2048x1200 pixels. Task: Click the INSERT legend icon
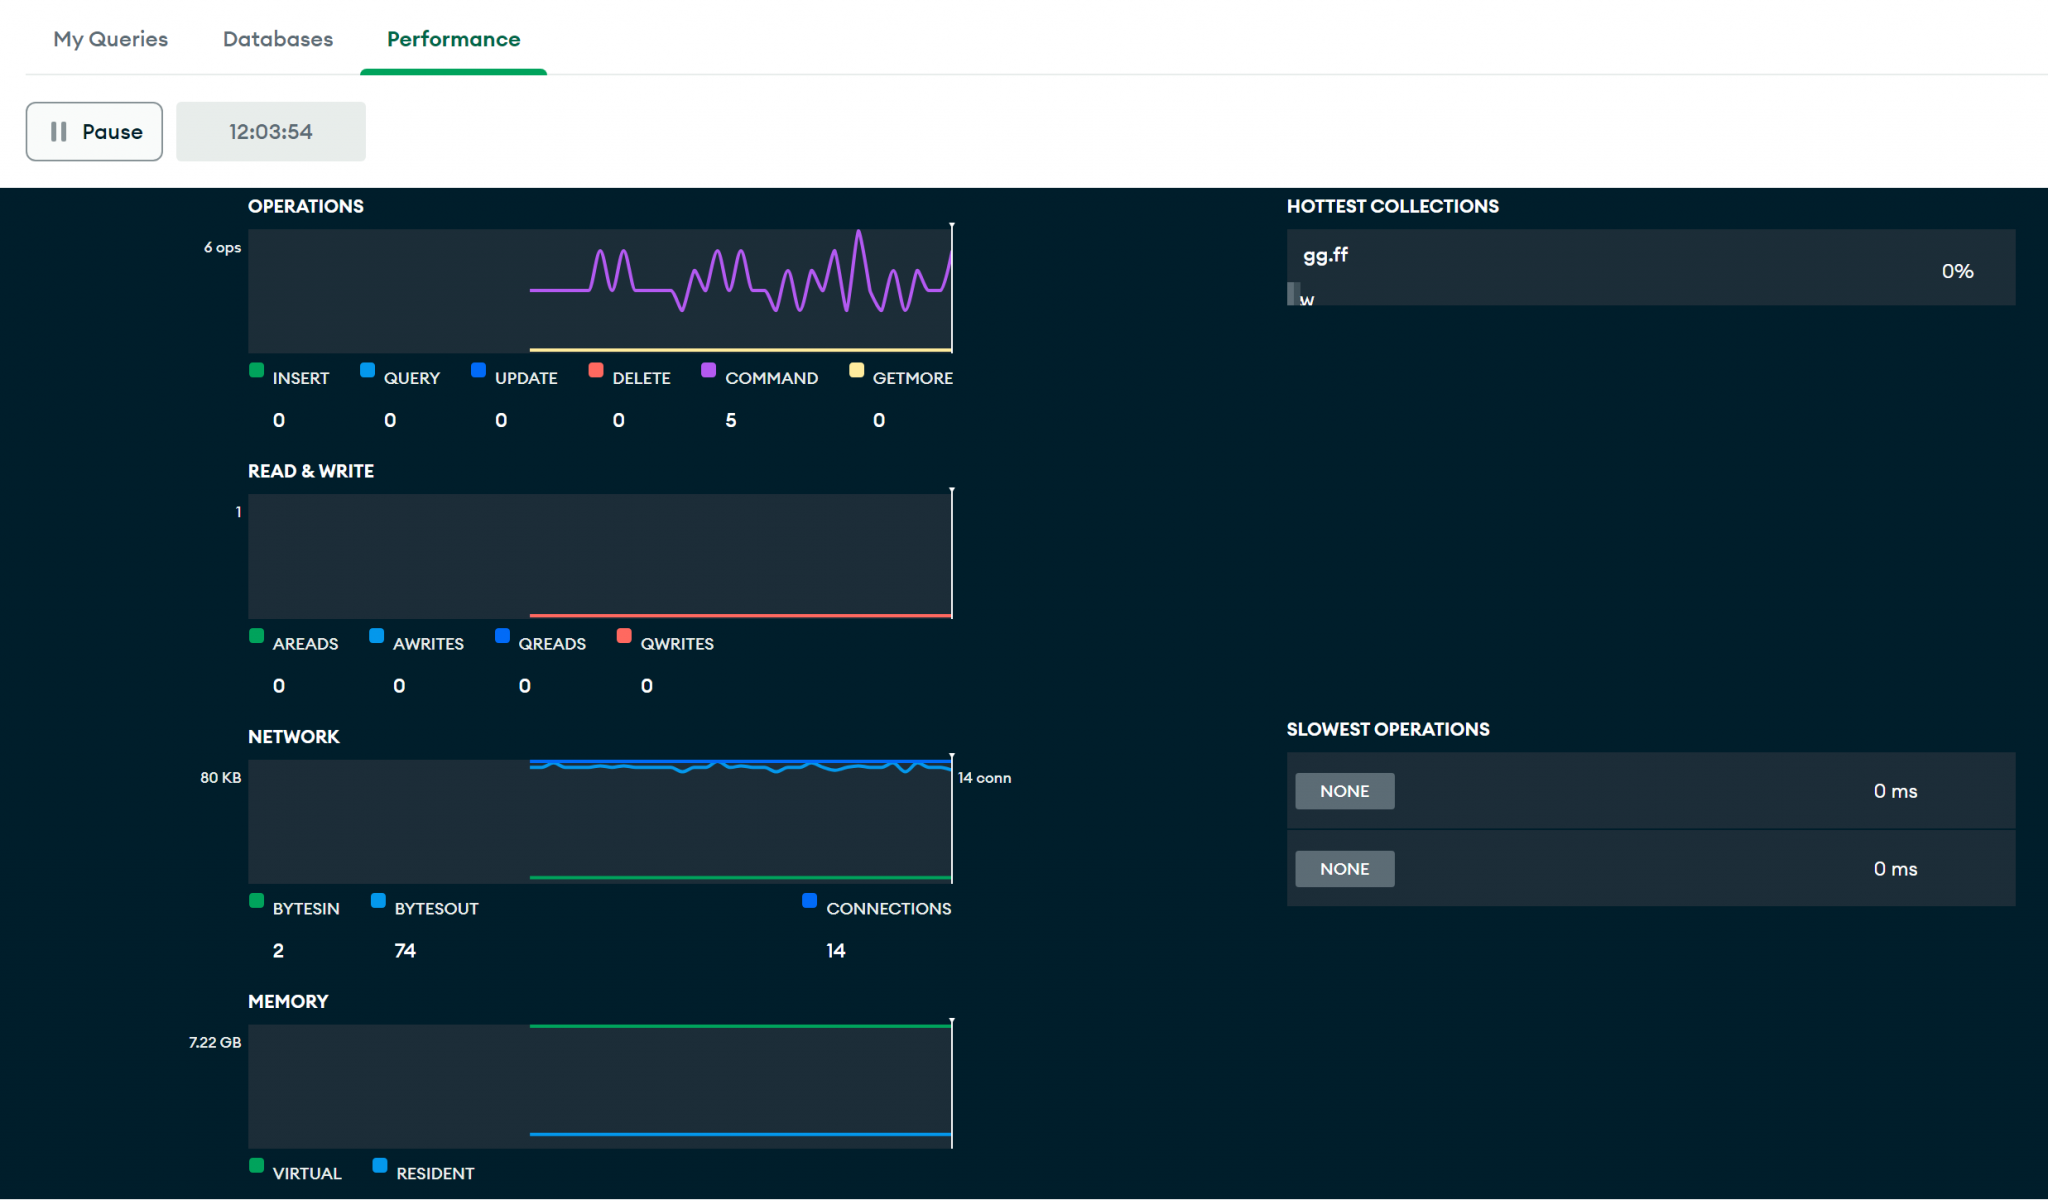tap(257, 370)
